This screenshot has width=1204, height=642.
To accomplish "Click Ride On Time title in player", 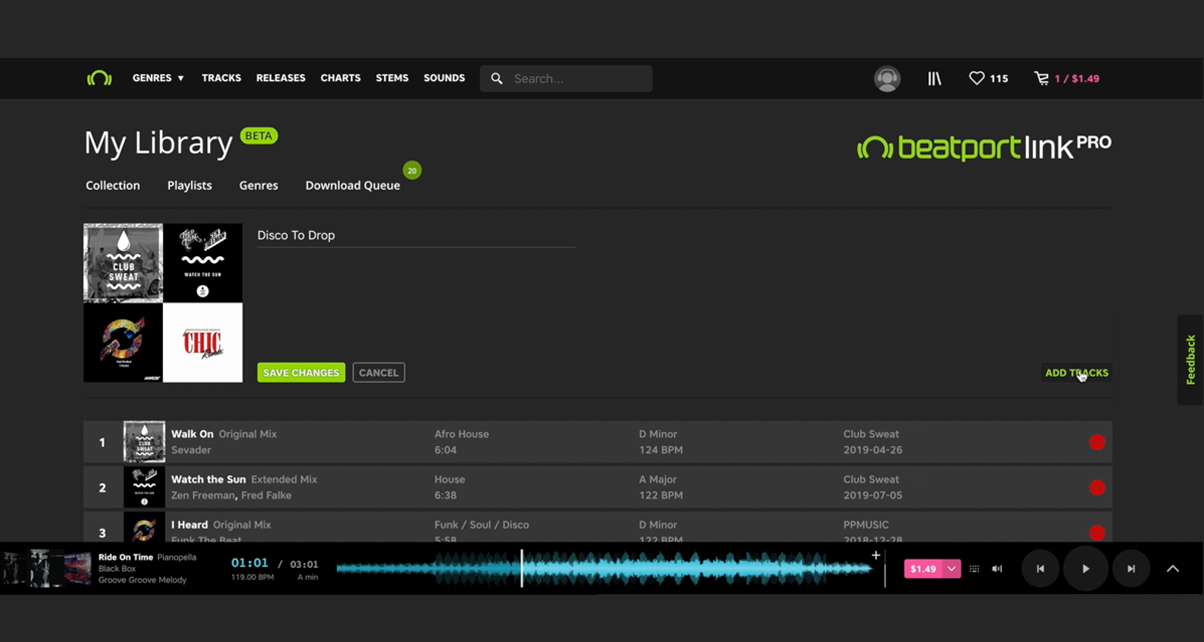I will [125, 557].
